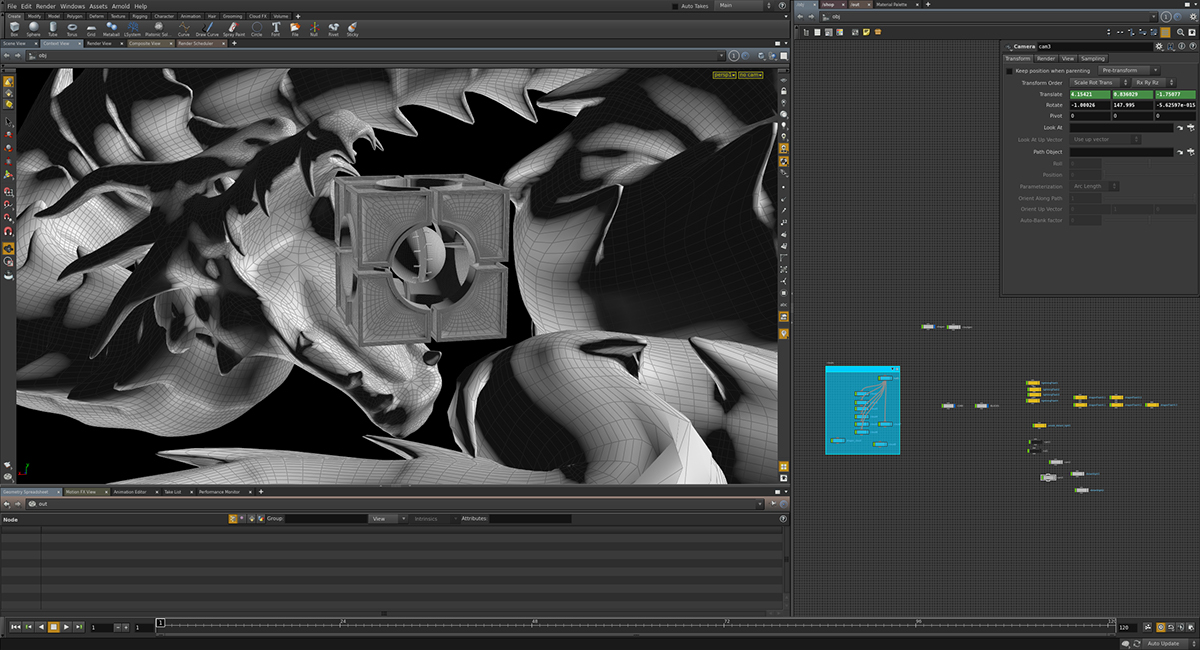Select the Spray Paint shelf tool
The image size is (1200, 650).
tap(233, 28)
